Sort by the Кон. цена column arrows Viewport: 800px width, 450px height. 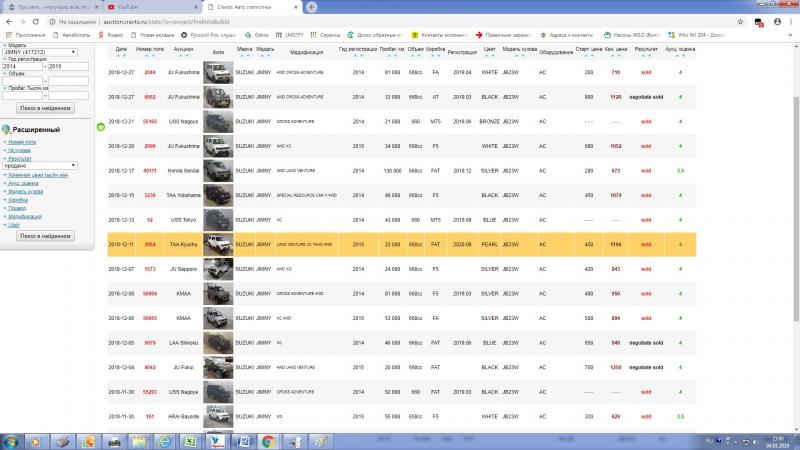pos(615,55)
